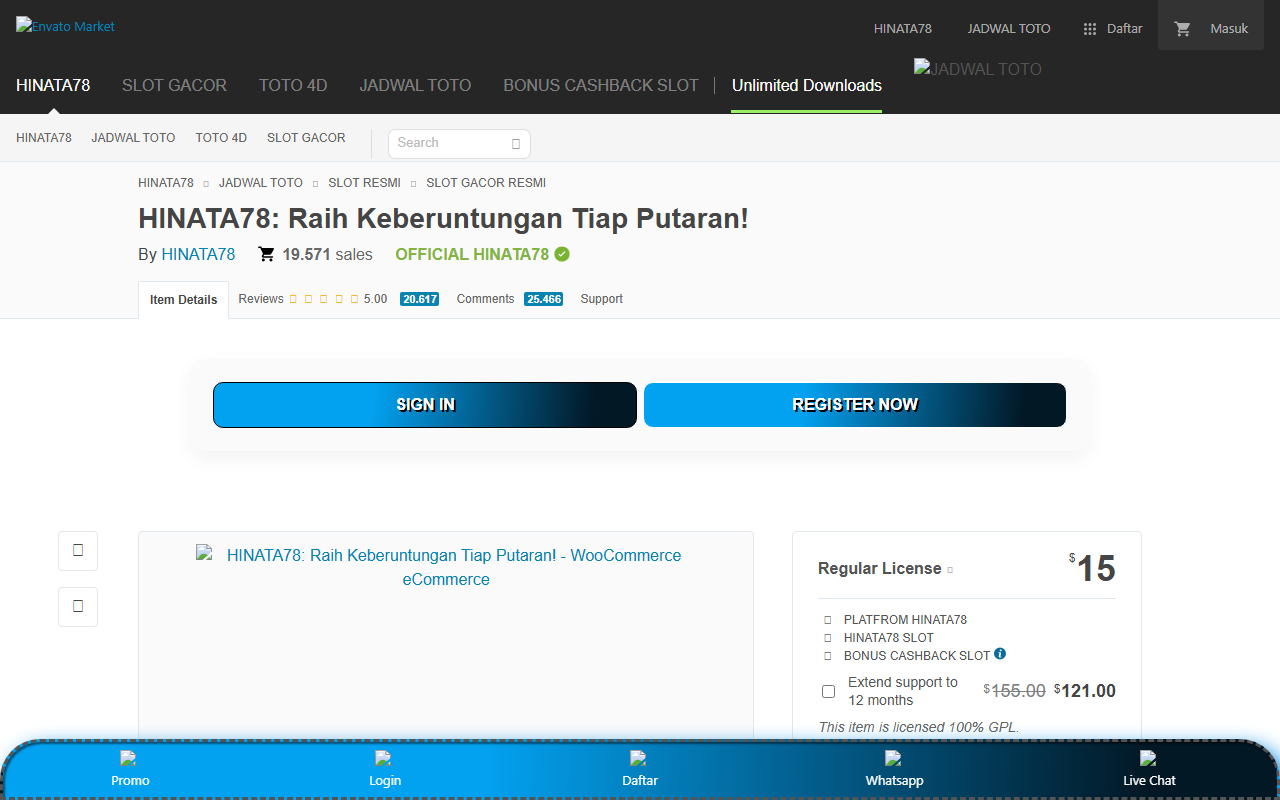This screenshot has width=1280, height=800.
Task: Click the SLOT RESMI breadcrumb
Action: (364, 183)
